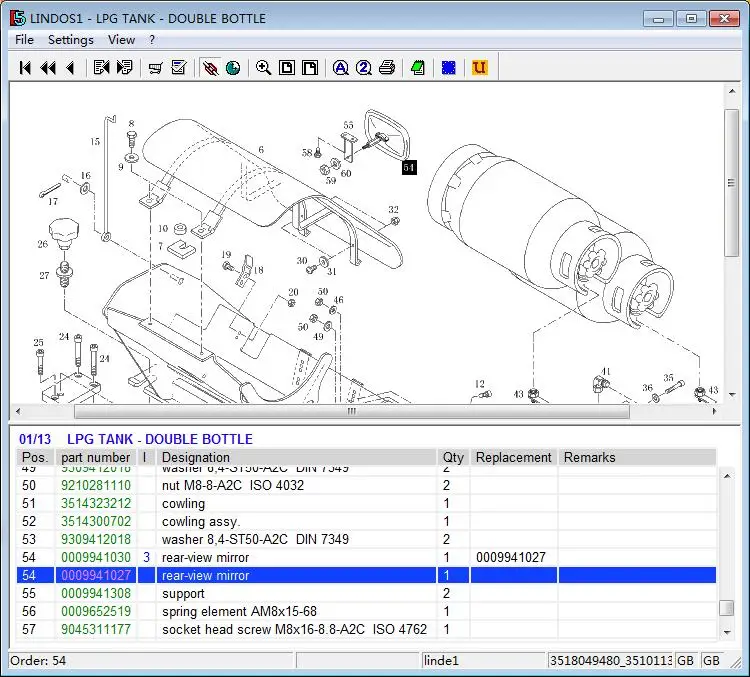Click the parts list scroll down arrow
Image resolution: width=750 pixels, height=677 pixels.
tap(727, 632)
